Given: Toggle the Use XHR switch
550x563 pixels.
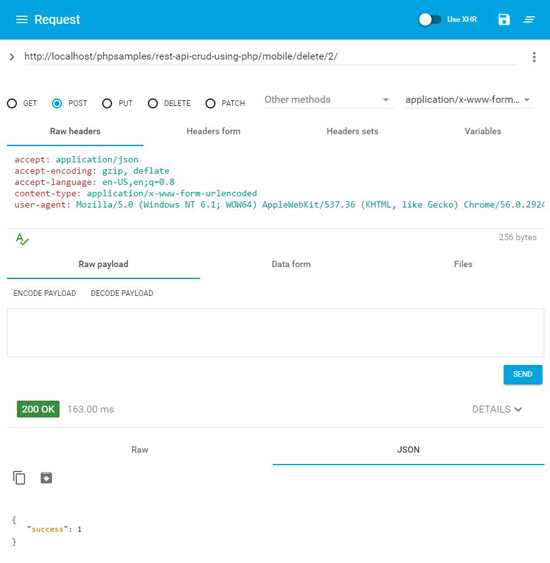Looking at the screenshot, I should 430,19.
